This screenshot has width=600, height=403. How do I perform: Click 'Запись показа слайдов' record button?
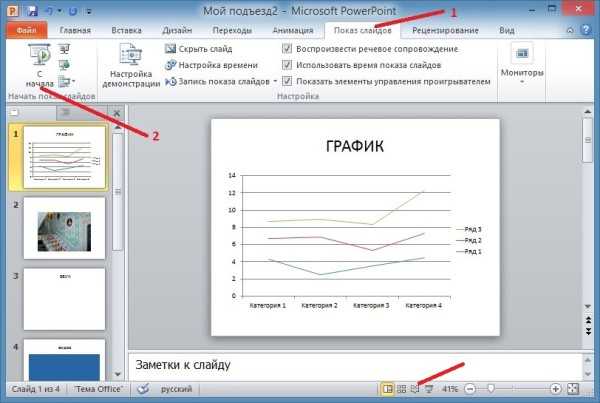click(x=218, y=82)
